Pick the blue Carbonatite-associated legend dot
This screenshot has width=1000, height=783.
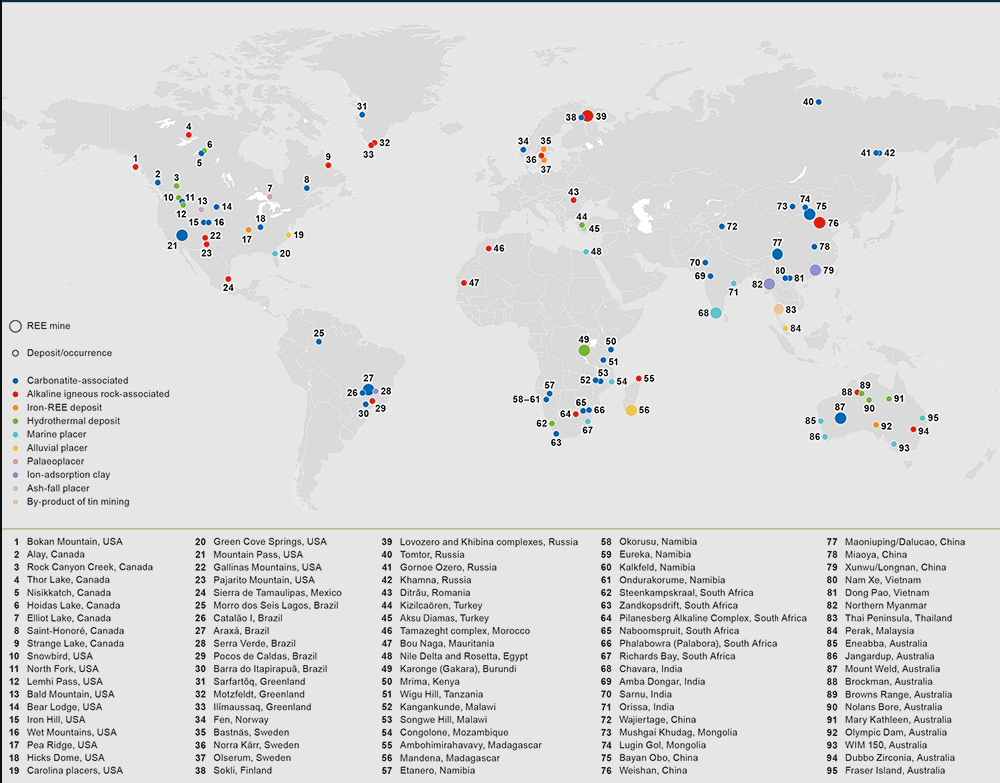click(15, 381)
